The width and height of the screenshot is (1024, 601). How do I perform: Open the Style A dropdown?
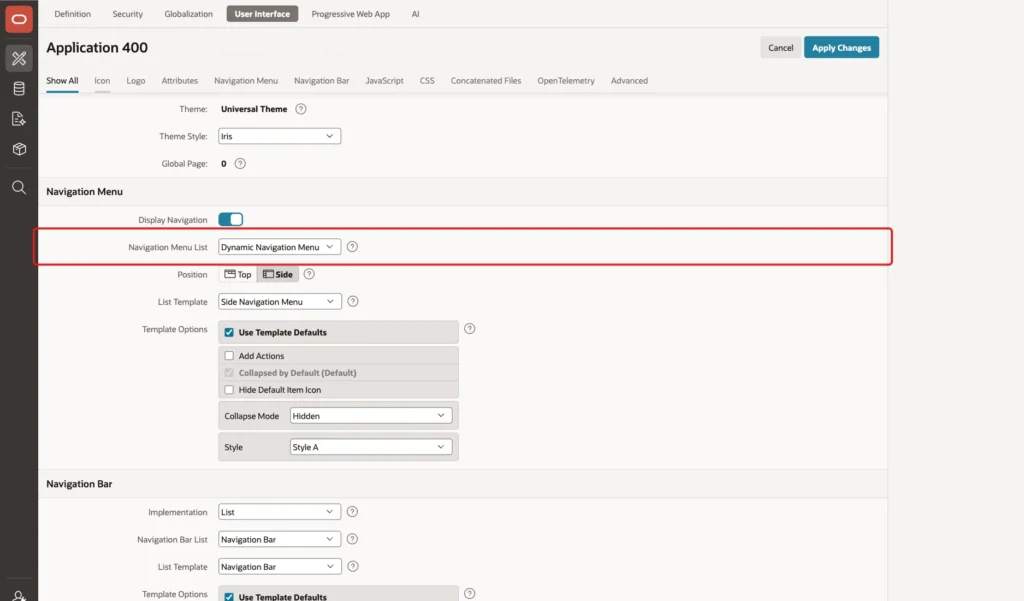point(371,447)
